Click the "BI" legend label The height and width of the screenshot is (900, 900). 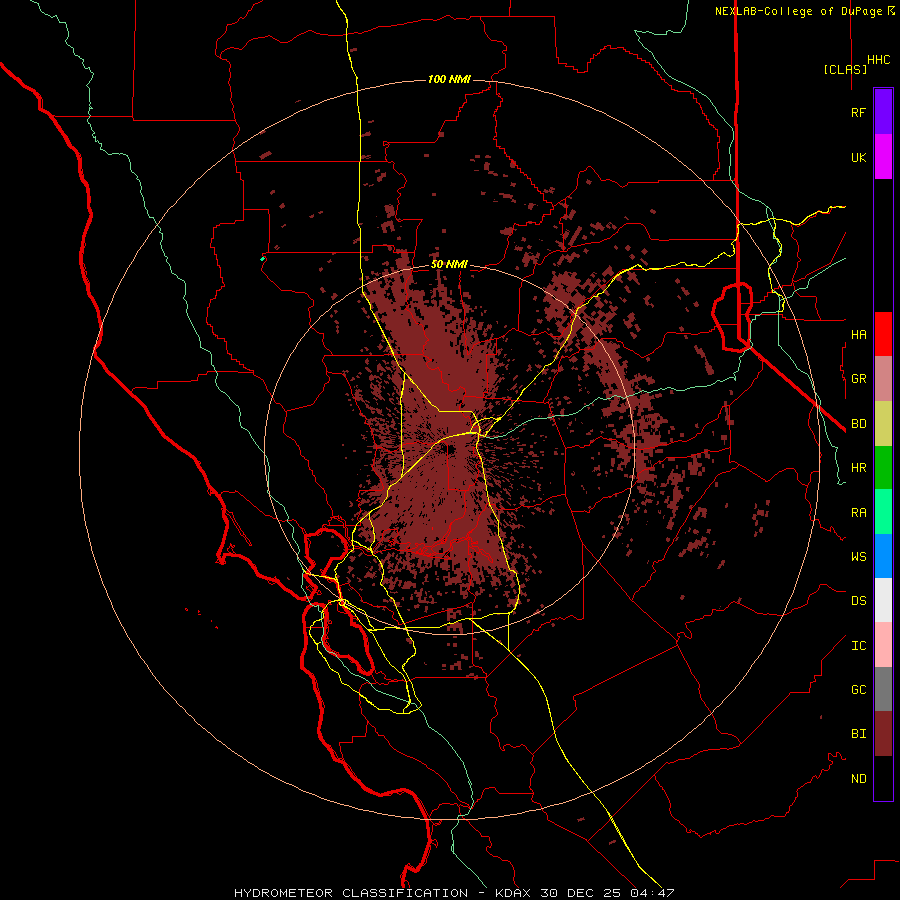tap(858, 734)
